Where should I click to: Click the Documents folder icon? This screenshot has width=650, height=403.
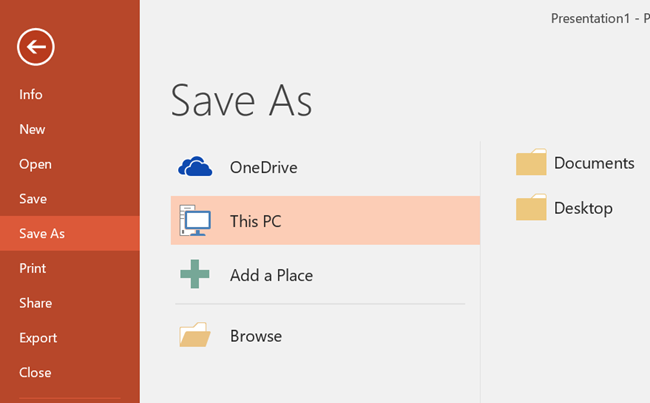tap(531, 163)
